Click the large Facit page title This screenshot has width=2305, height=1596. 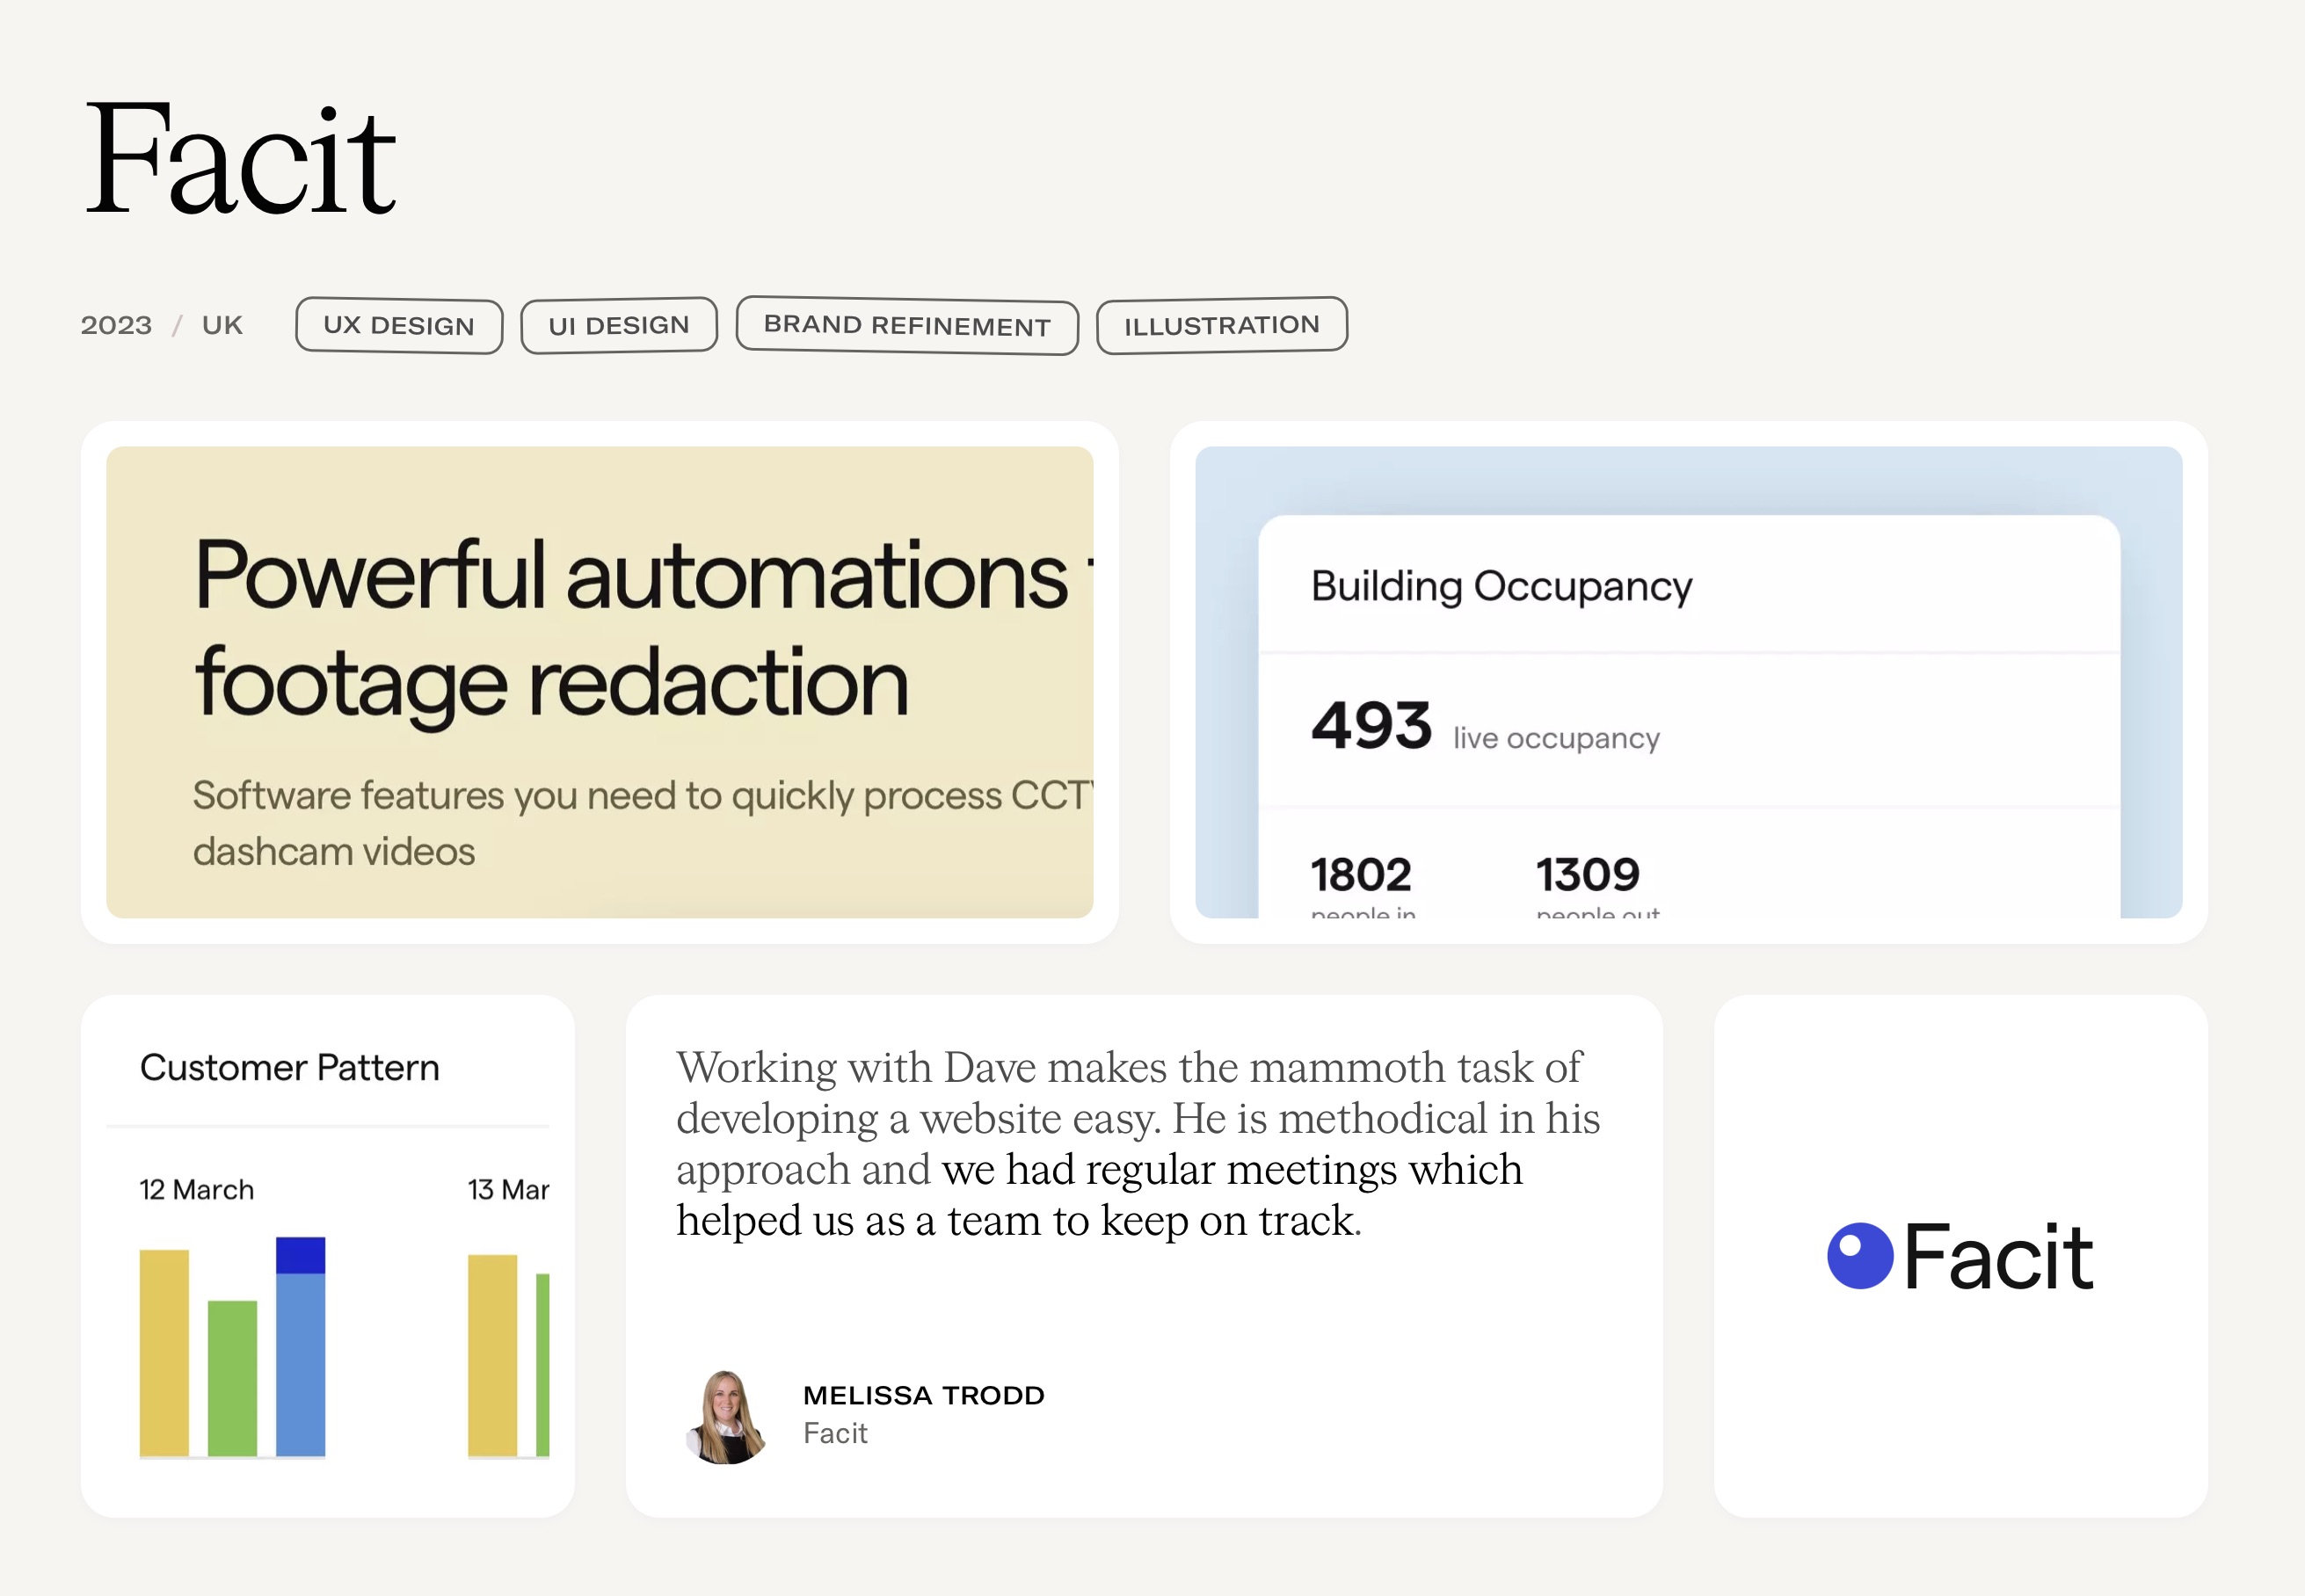coord(240,160)
